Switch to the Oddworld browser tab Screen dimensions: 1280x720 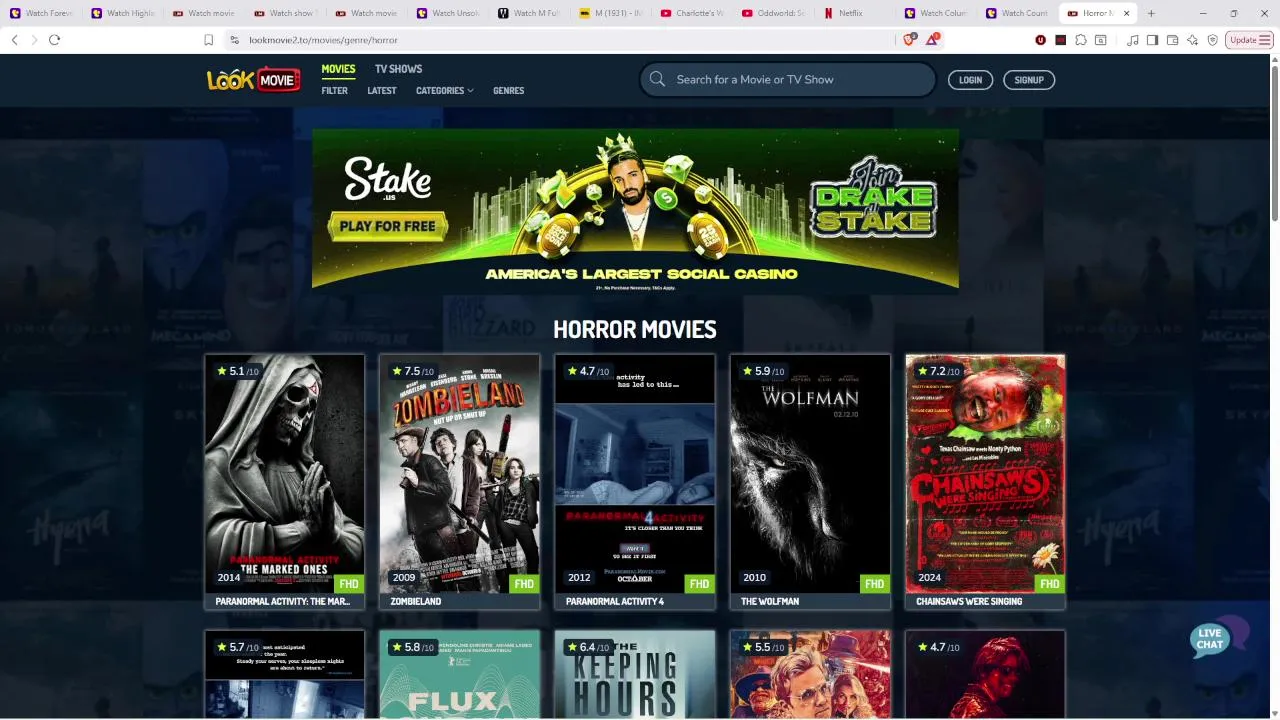tap(773, 13)
